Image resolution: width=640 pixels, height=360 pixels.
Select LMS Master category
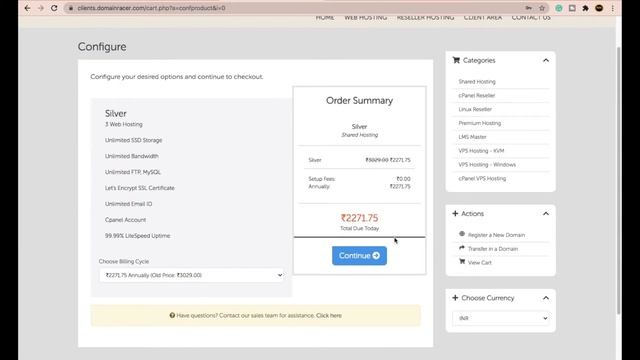[472, 137]
